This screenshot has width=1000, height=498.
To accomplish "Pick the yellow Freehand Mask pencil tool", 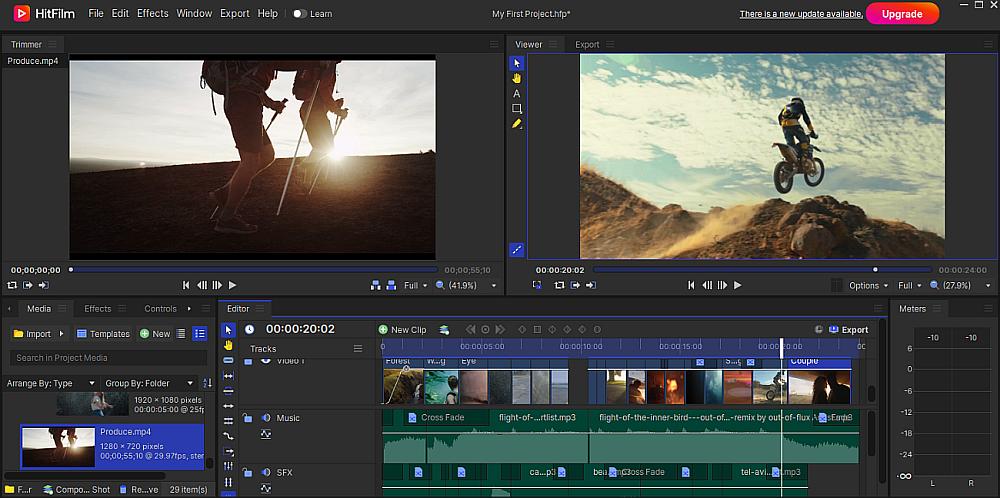I will (517, 124).
